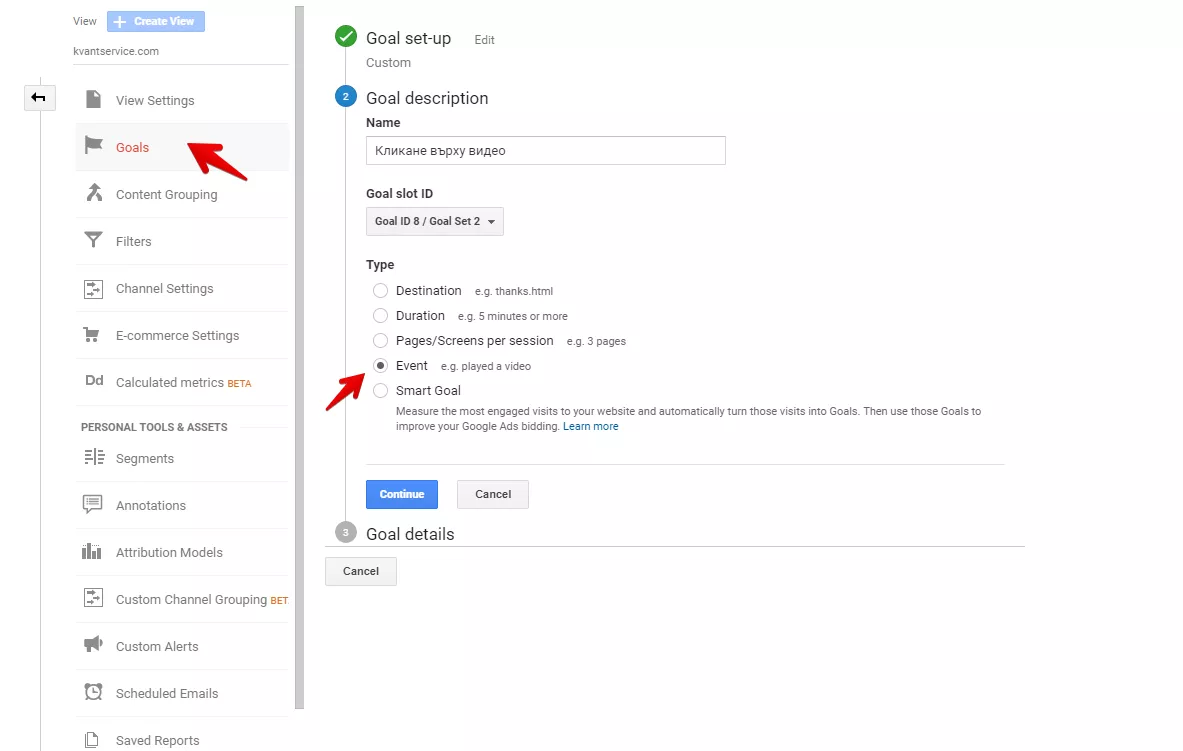Click the Content Grouping figure icon
Viewport: 1183px width, 751px height.
pyautogui.click(x=94, y=192)
